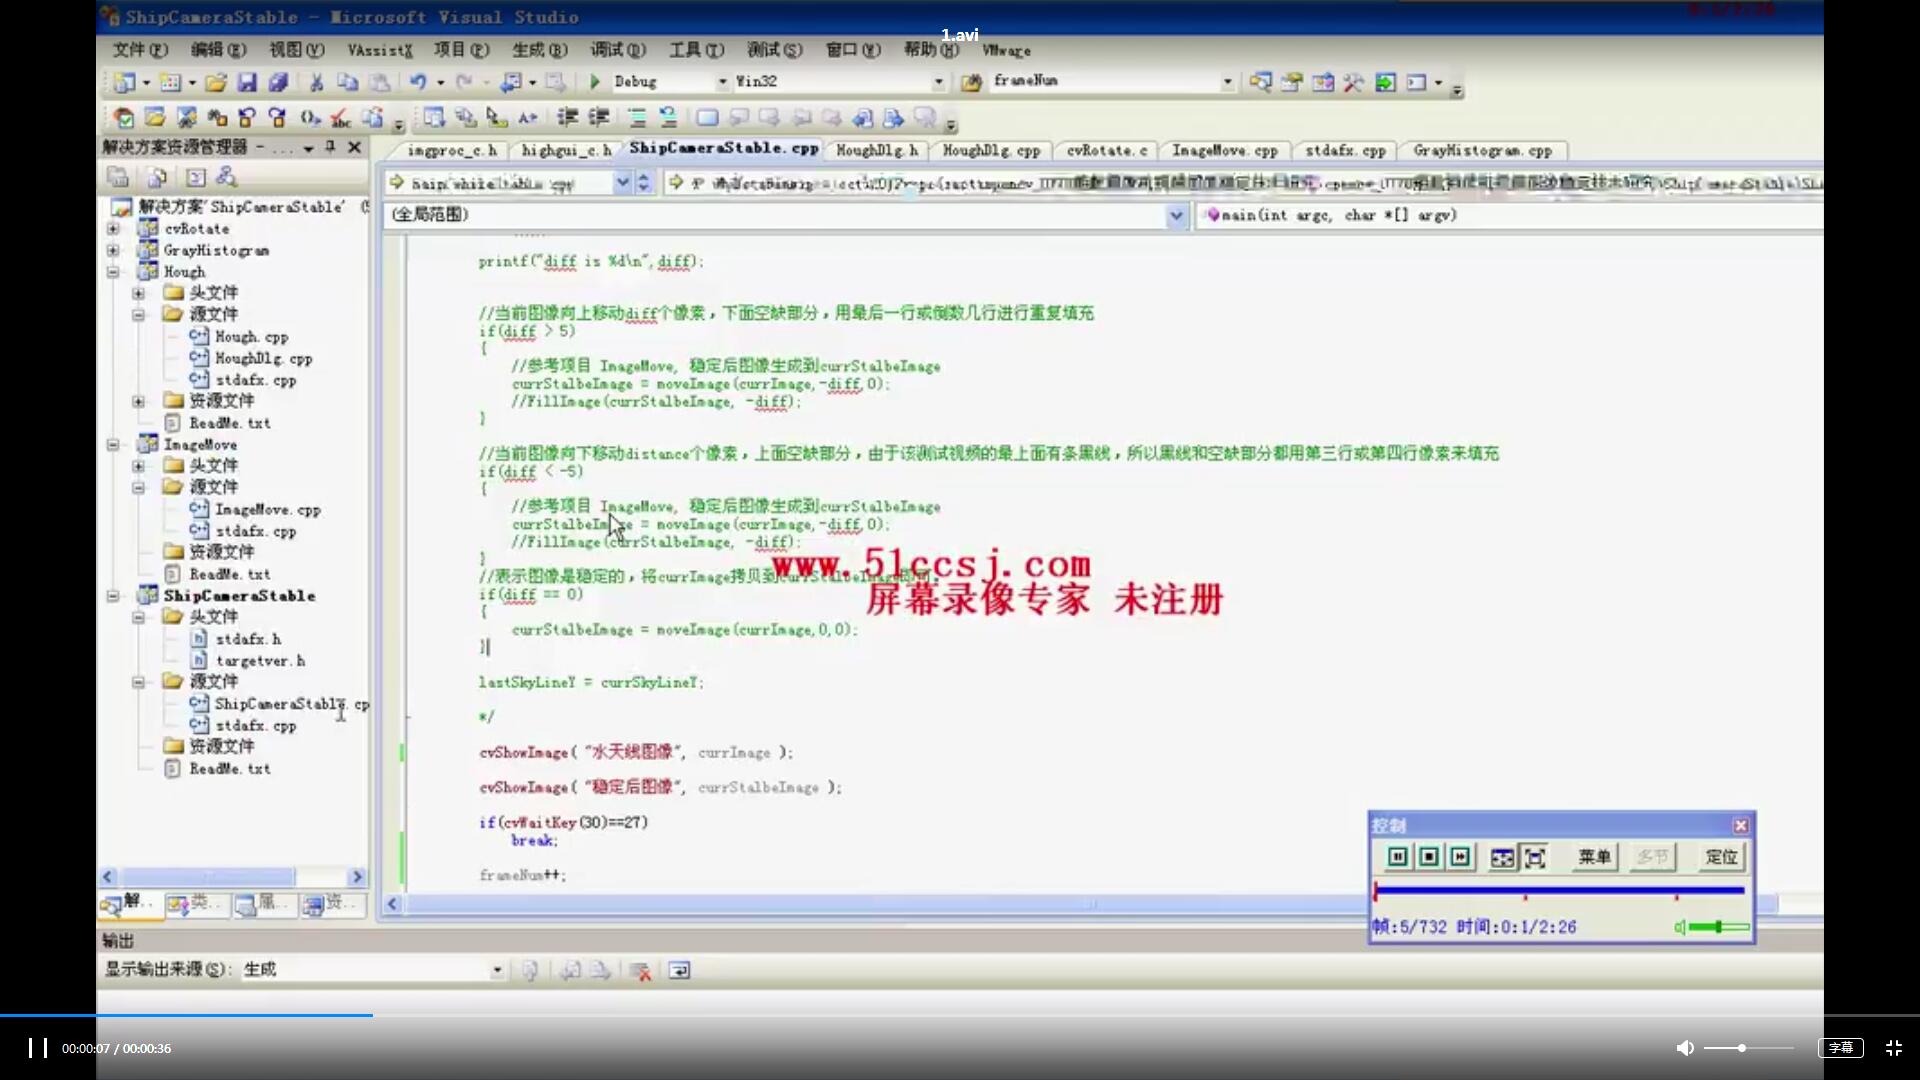This screenshot has width=1920, height=1080.
Task: Comment out selected lines icon
Action: coord(637,118)
